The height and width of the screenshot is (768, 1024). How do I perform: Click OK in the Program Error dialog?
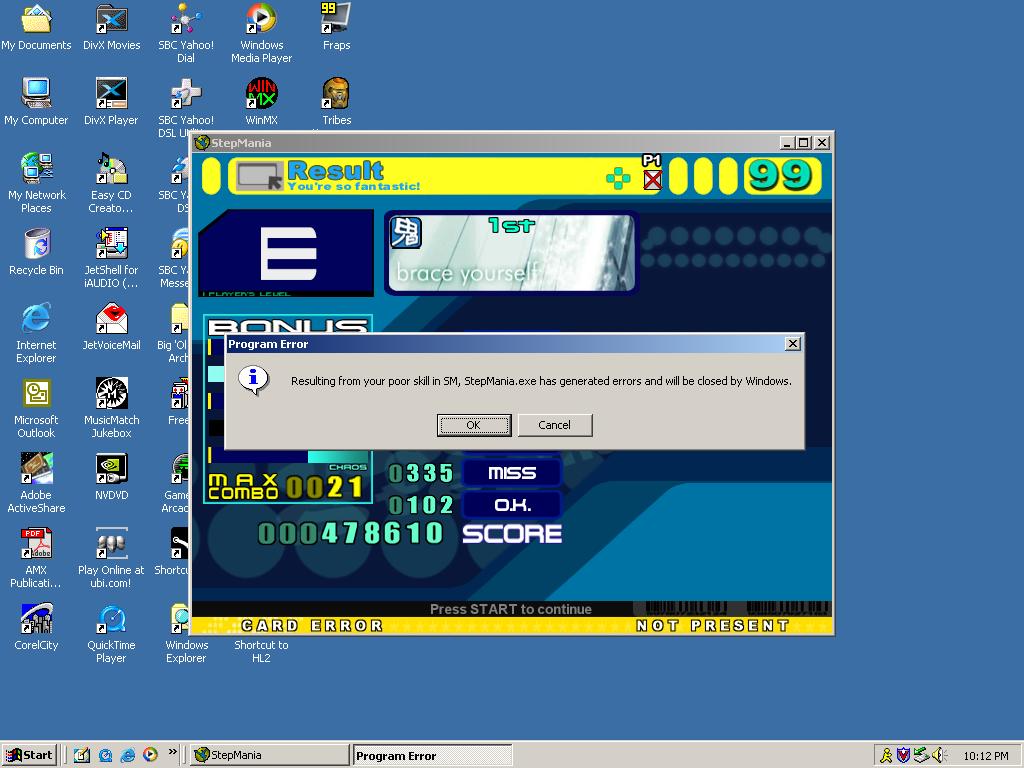[473, 425]
